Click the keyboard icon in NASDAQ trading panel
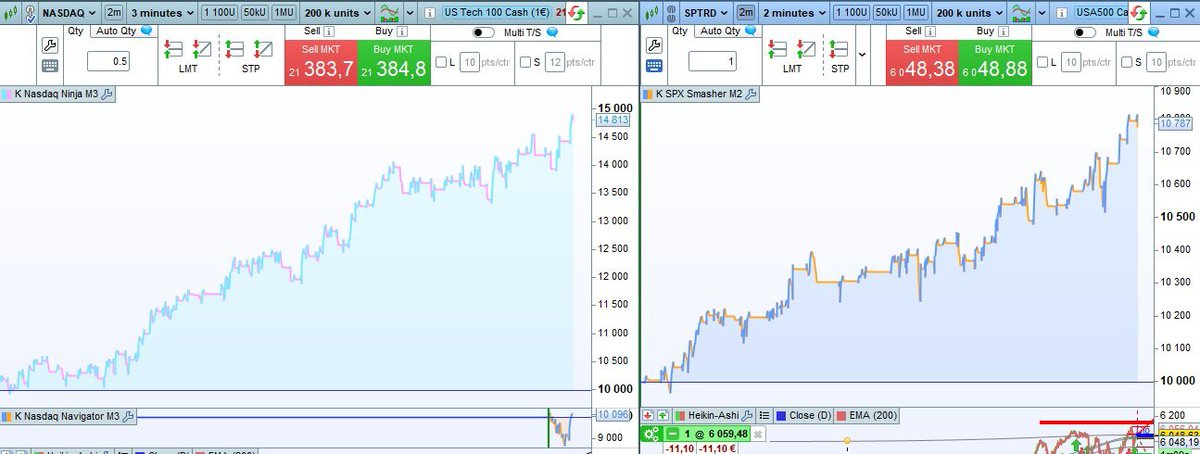 point(49,66)
